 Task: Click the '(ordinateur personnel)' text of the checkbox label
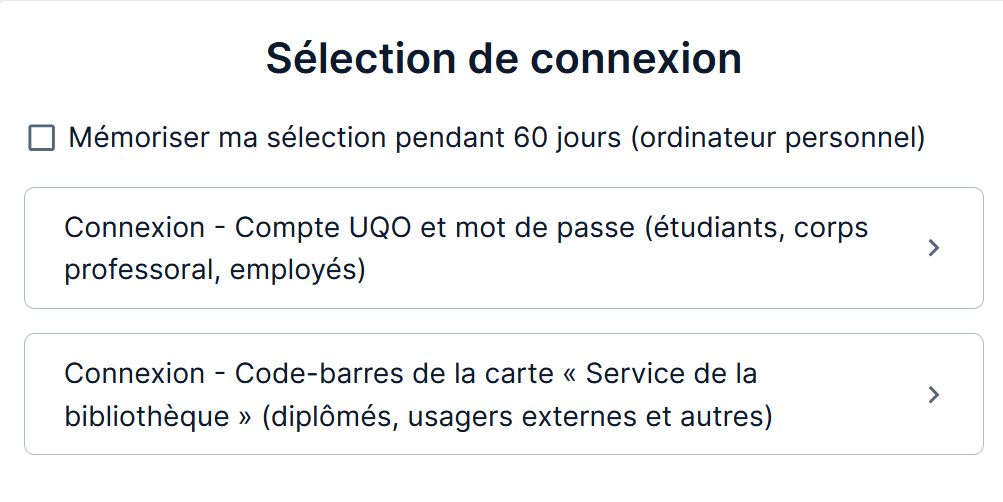point(777,138)
